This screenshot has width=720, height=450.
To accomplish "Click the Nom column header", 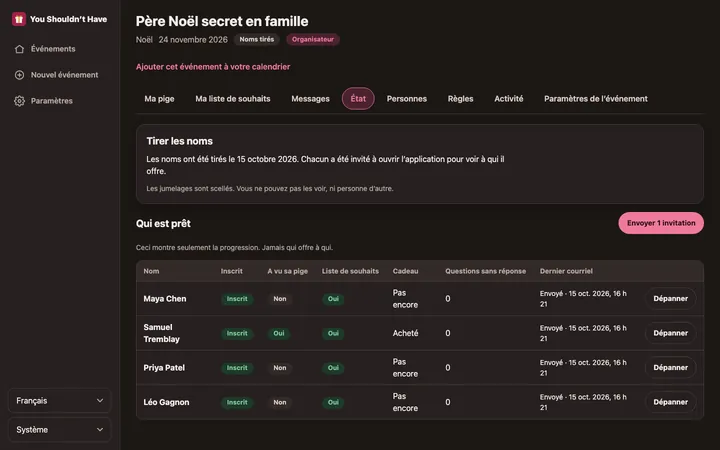I will 151,271.
